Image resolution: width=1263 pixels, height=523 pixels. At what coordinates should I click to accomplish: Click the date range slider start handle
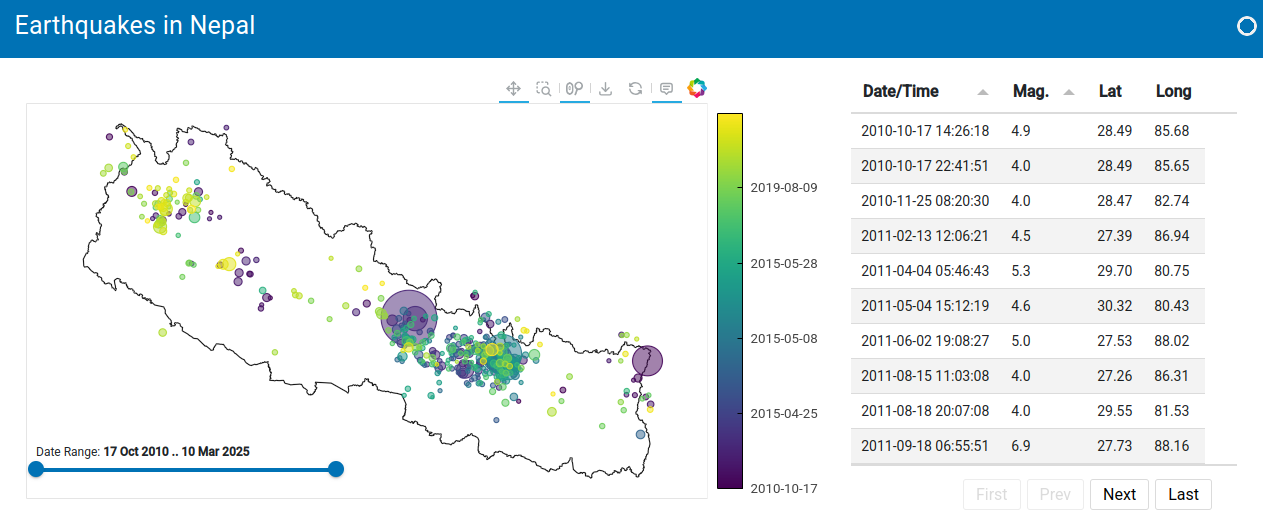click(x=36, y=469)
